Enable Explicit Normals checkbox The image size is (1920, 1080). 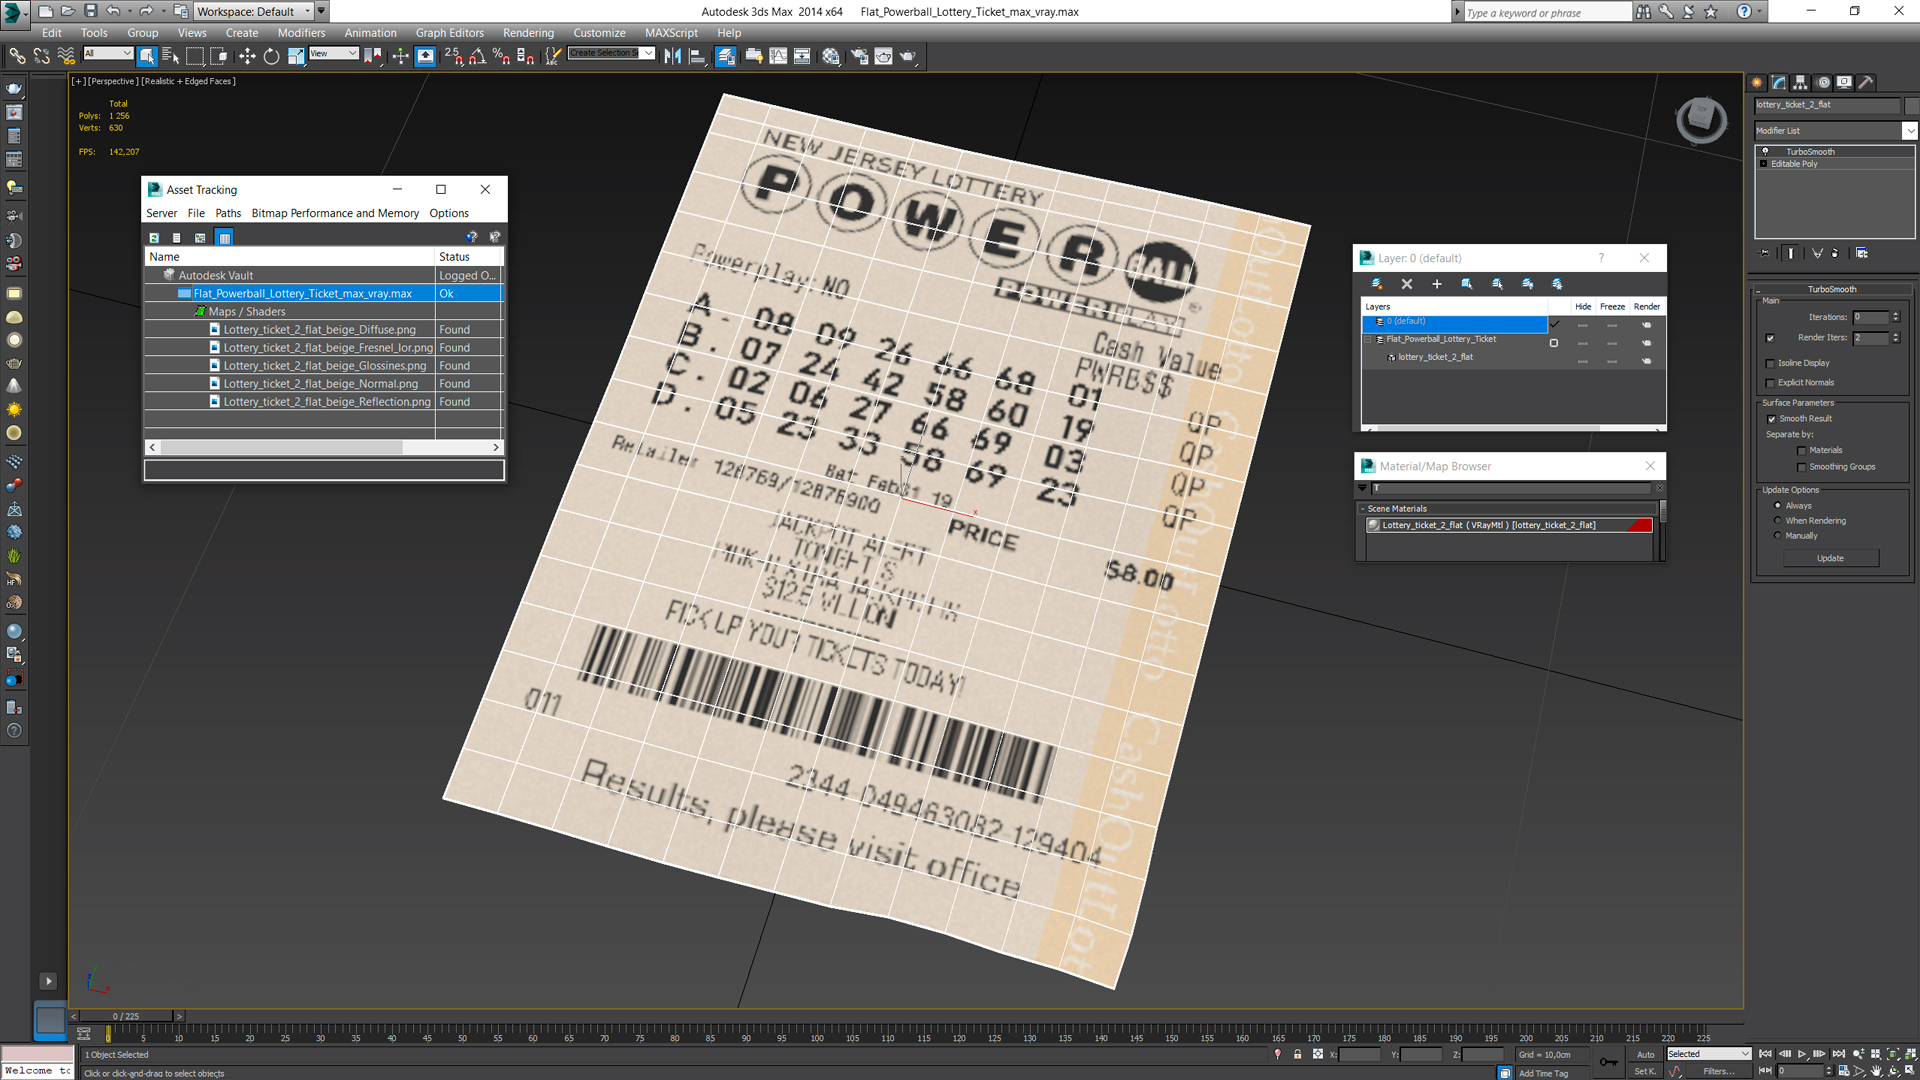1770,383
